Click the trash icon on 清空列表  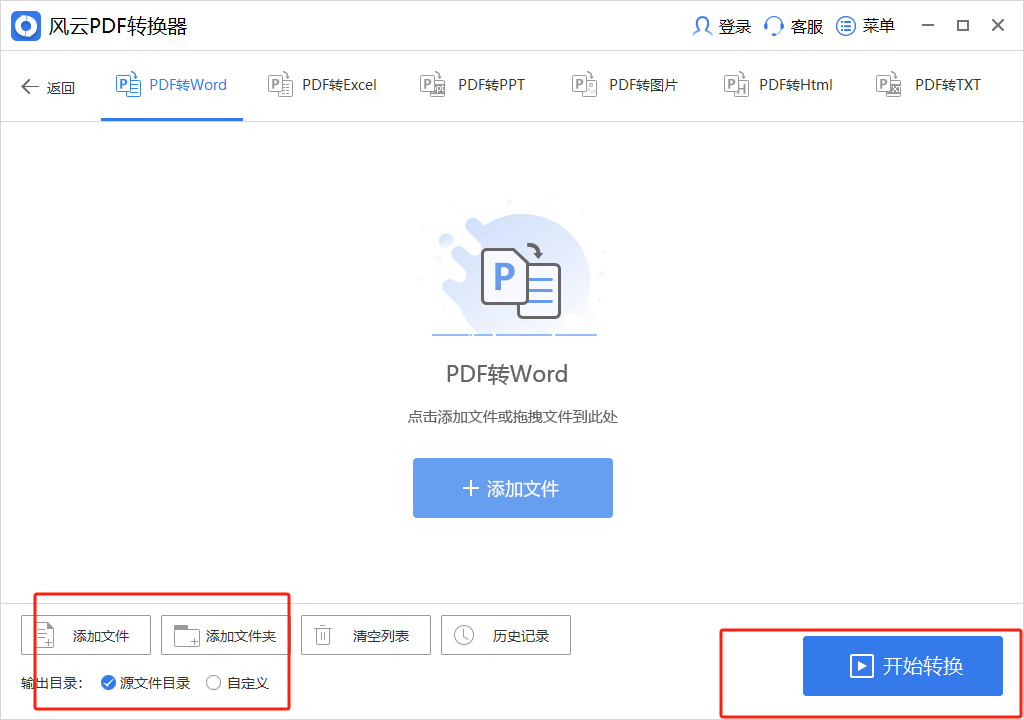323,635
